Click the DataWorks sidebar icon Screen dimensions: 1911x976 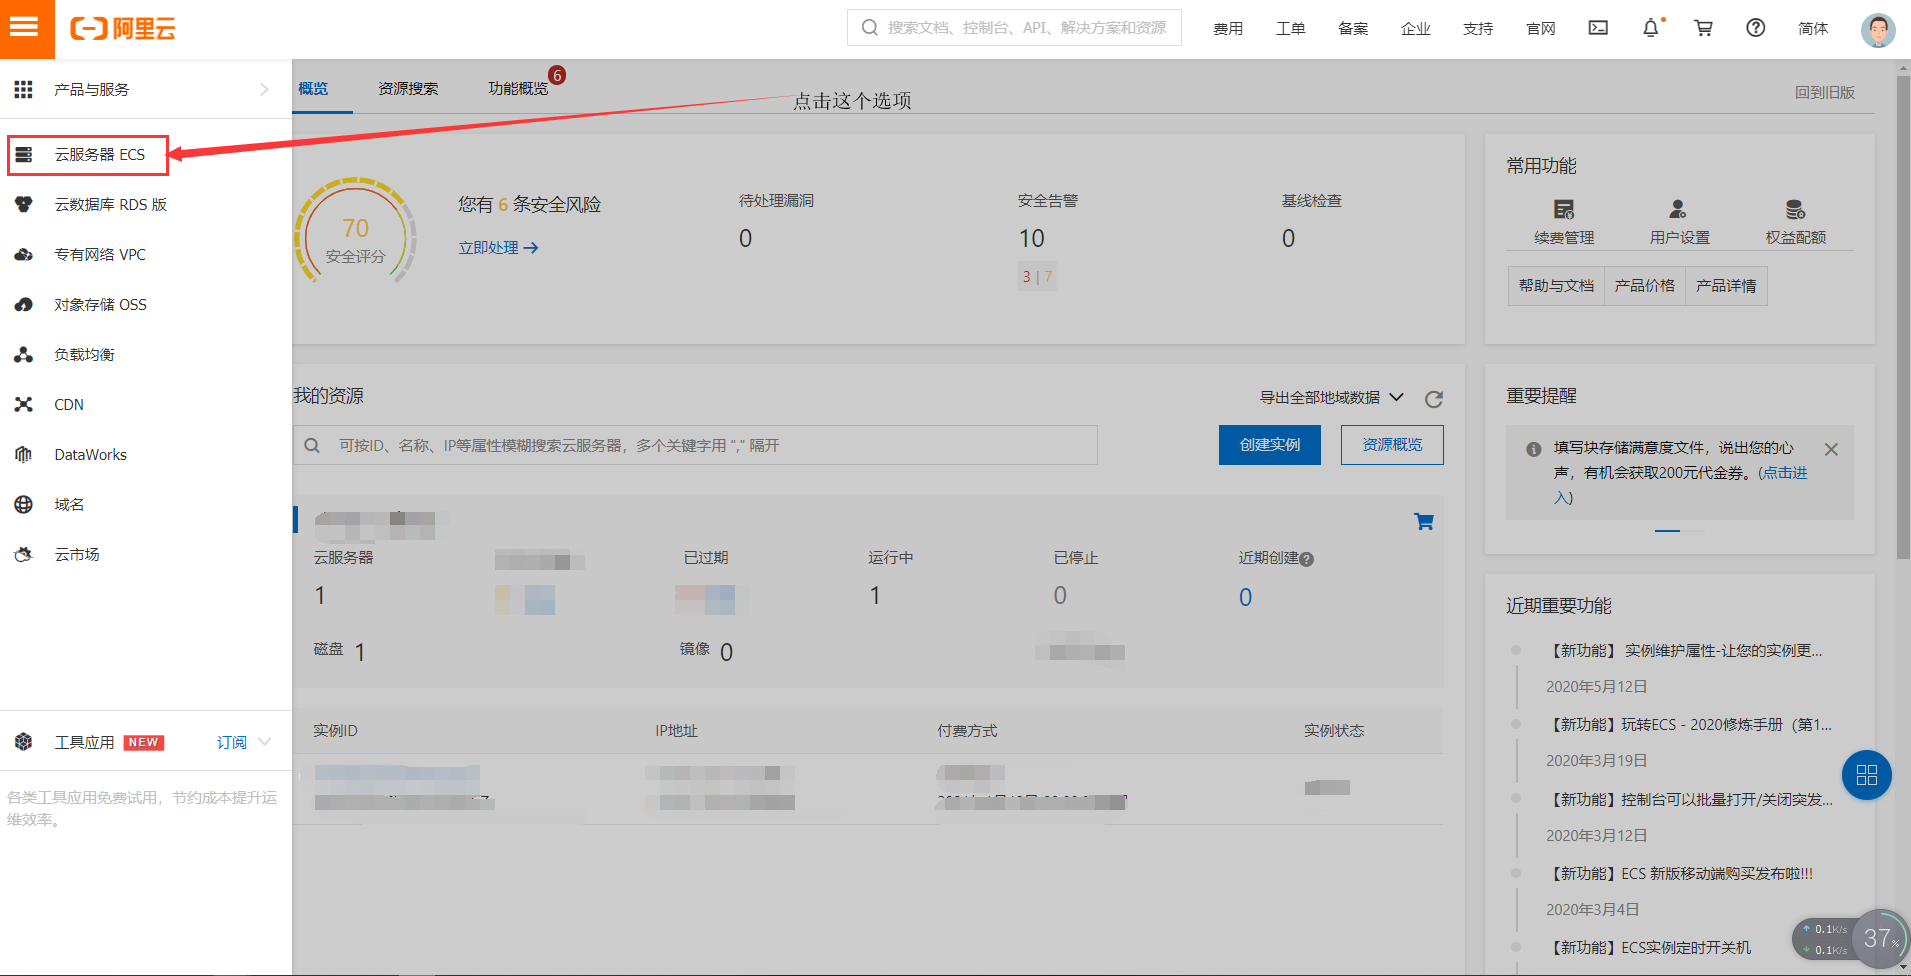coord(24,454)
